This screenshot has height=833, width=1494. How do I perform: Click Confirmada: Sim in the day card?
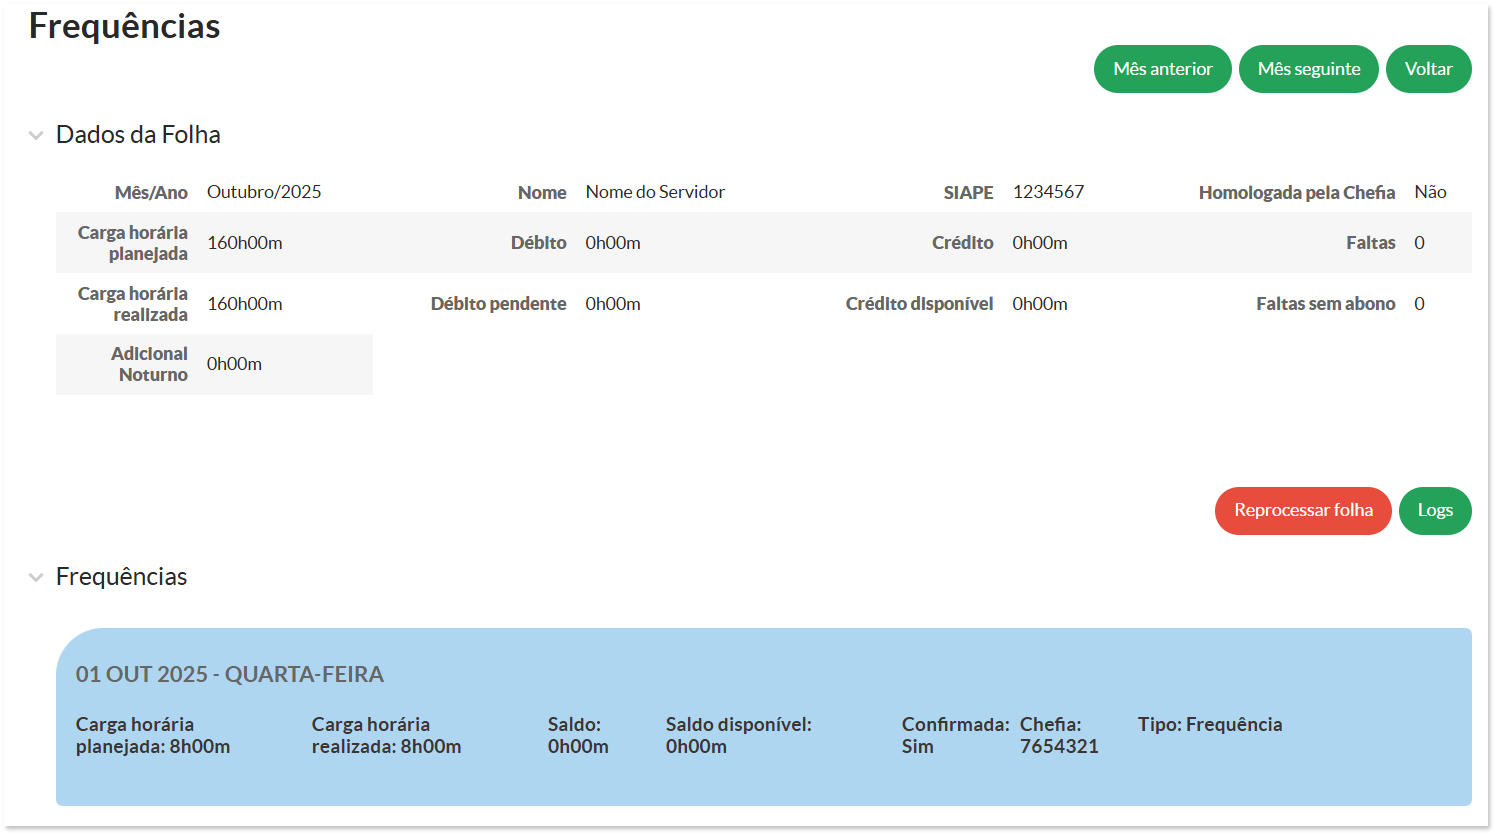954,736
